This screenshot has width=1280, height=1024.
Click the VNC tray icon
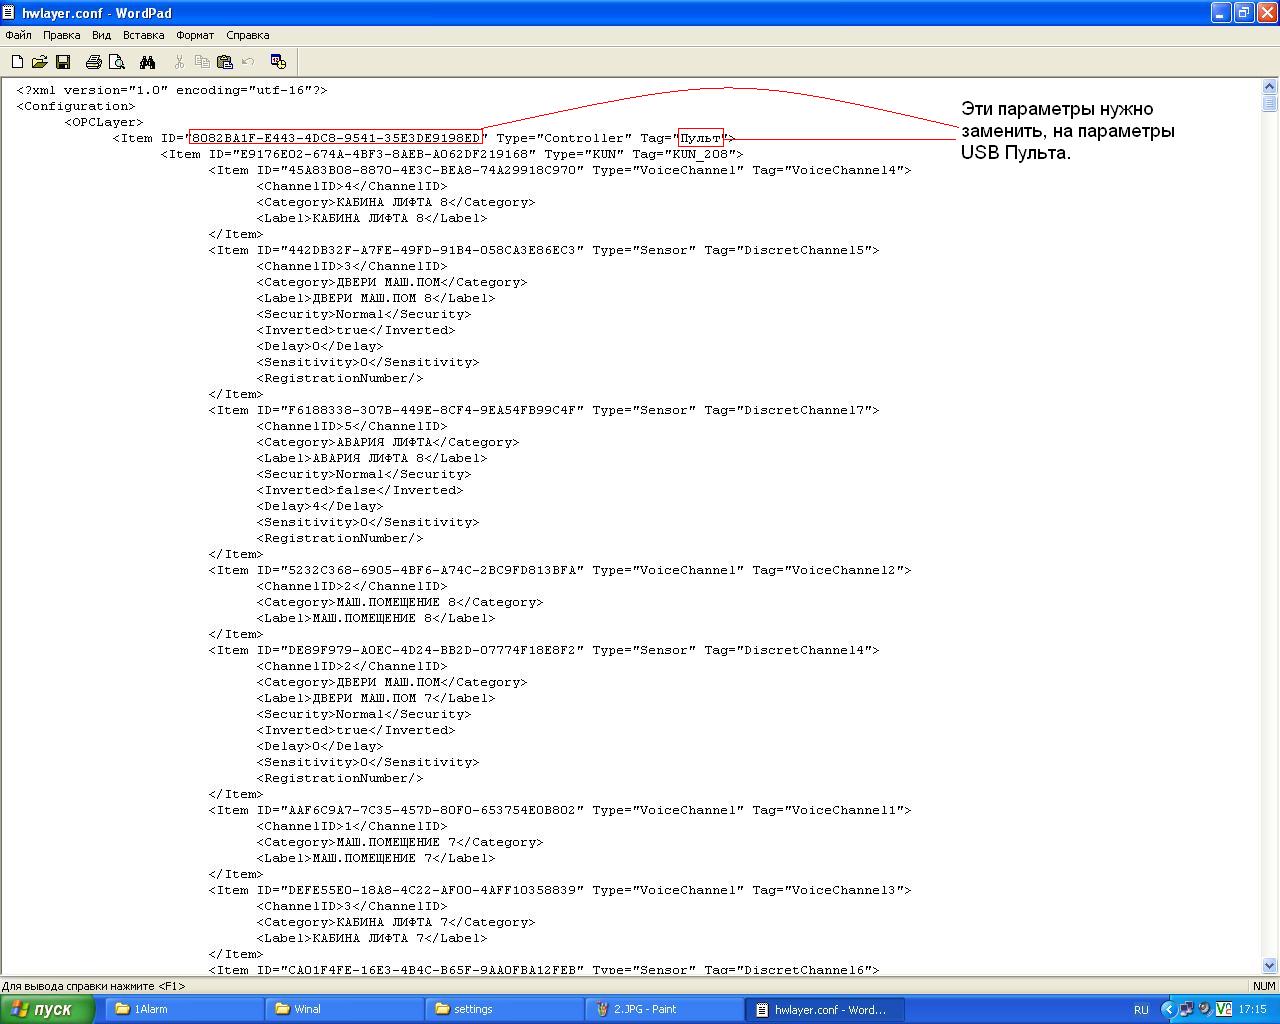(1224, 1009)
